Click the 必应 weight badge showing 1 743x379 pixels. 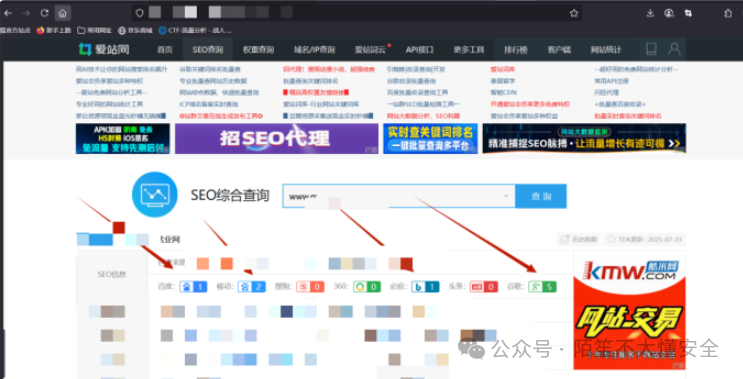pos(425,287)
